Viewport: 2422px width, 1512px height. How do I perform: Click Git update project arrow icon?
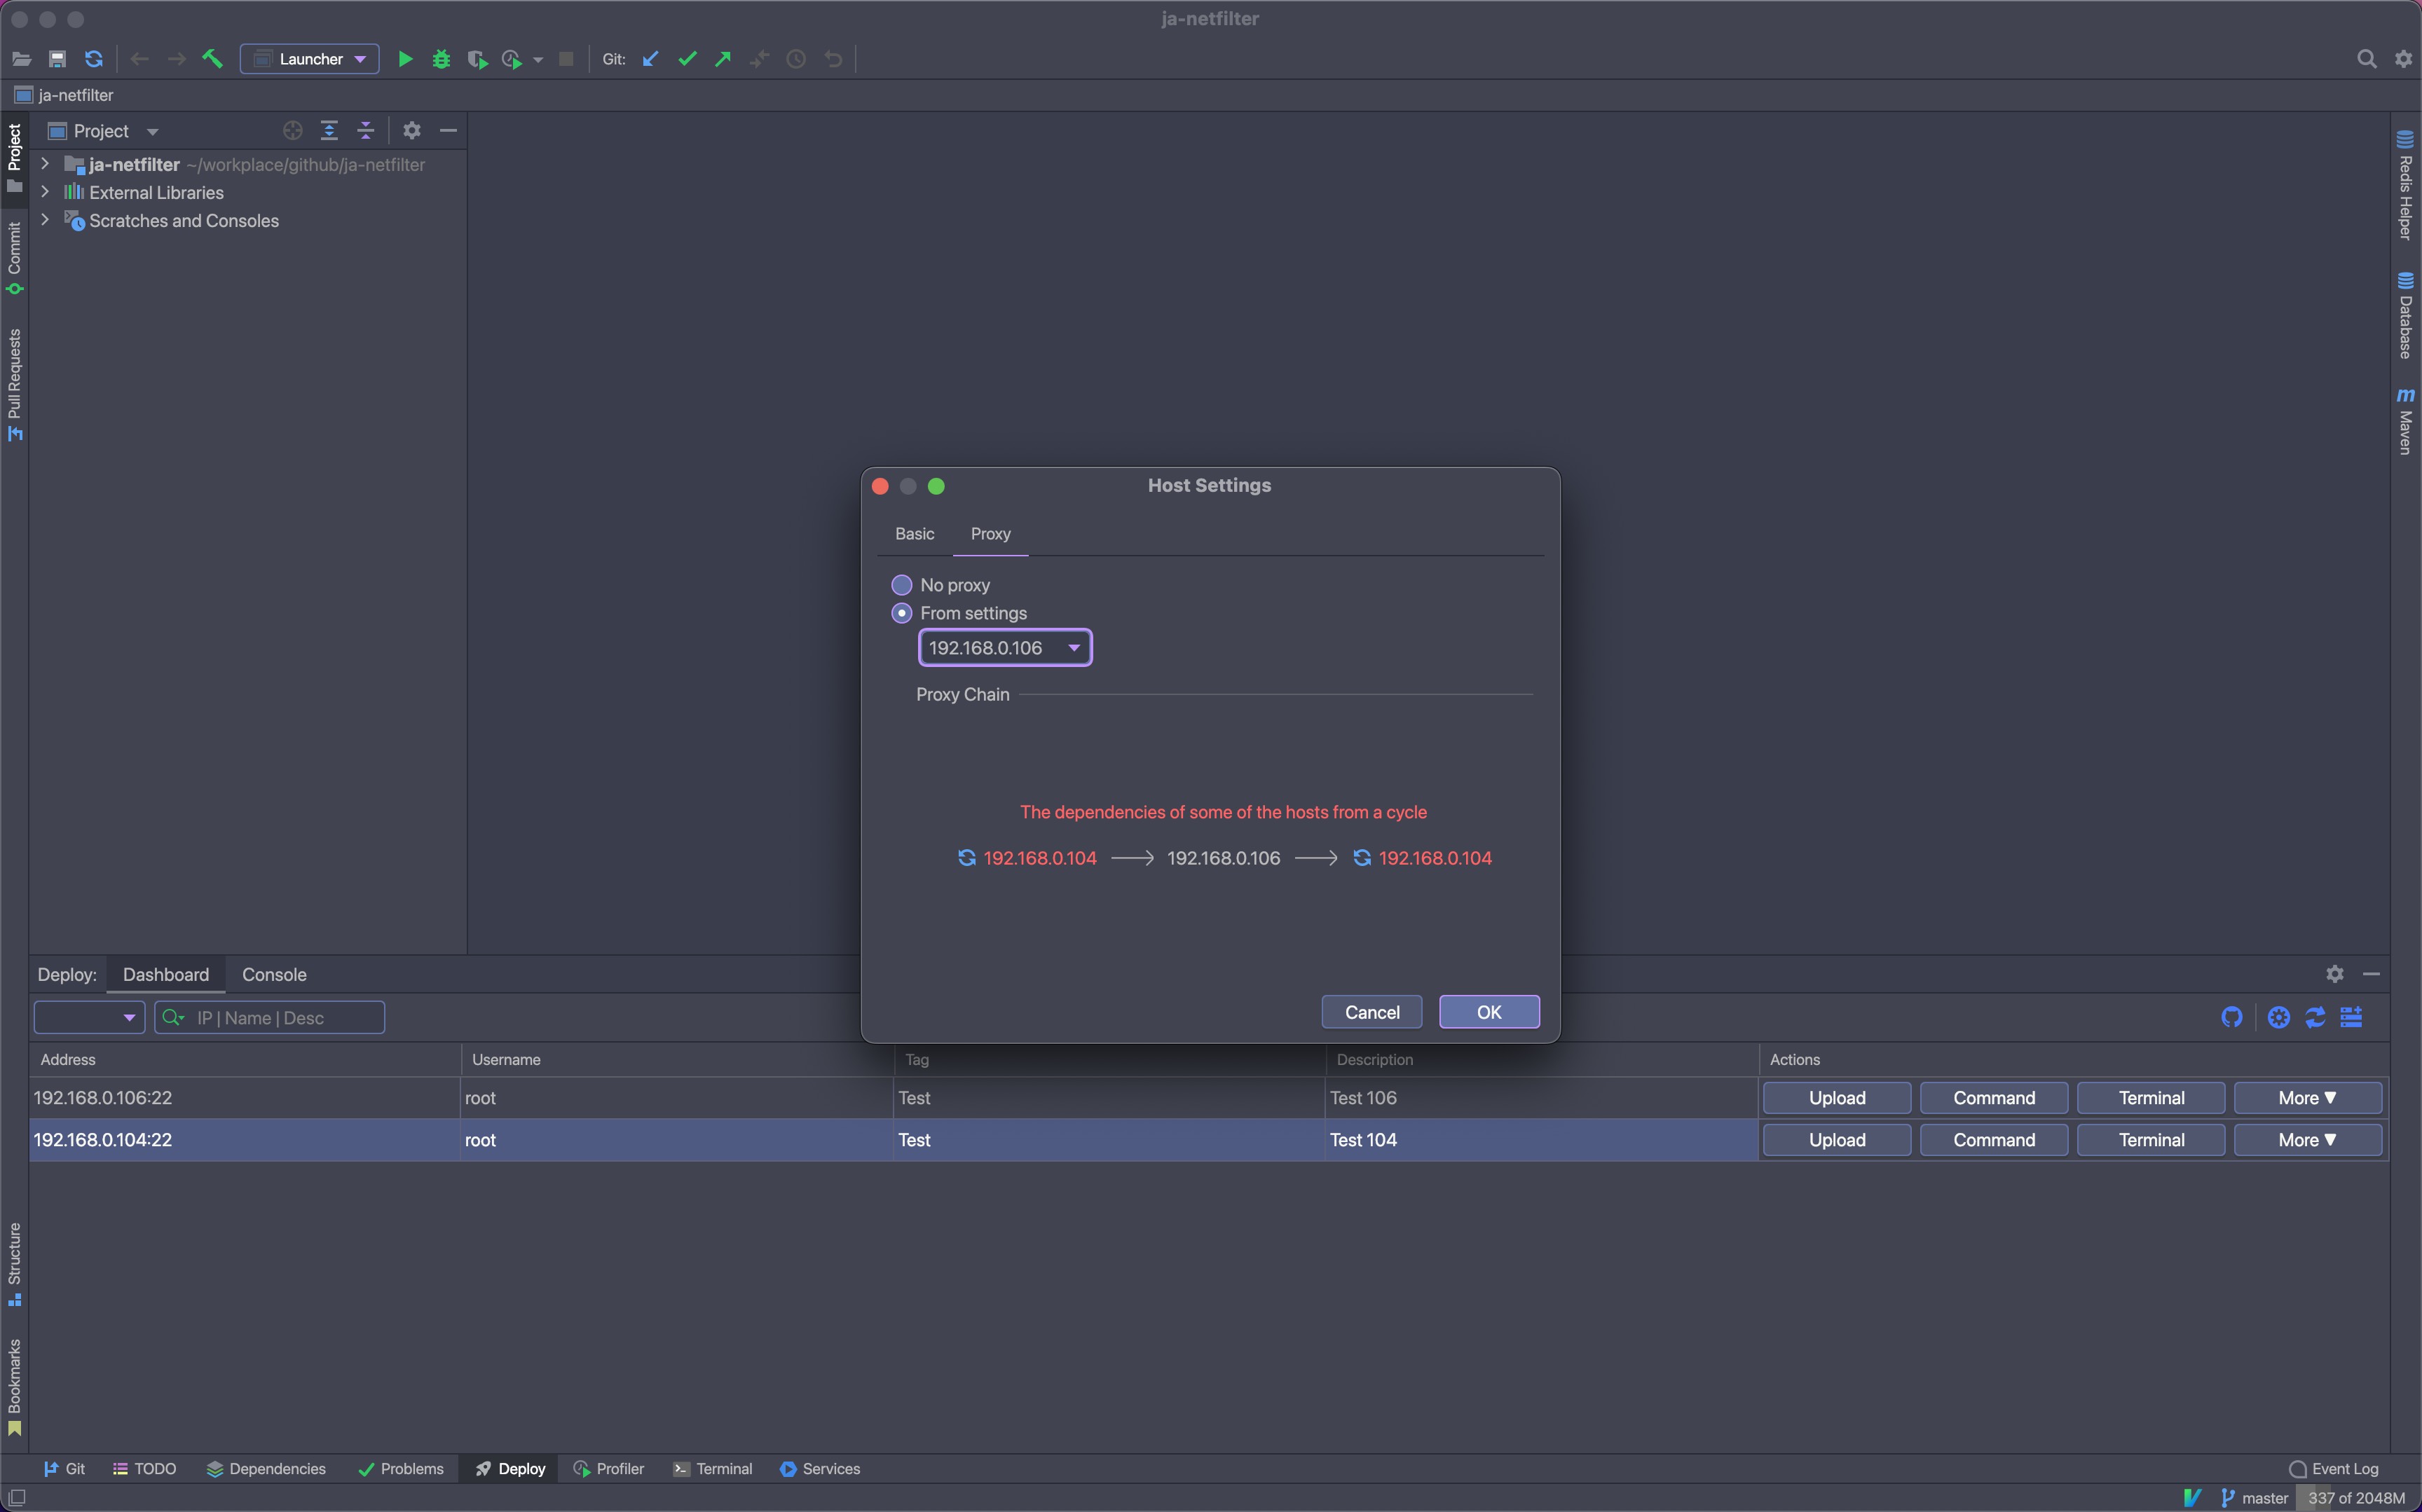point(651,59)
